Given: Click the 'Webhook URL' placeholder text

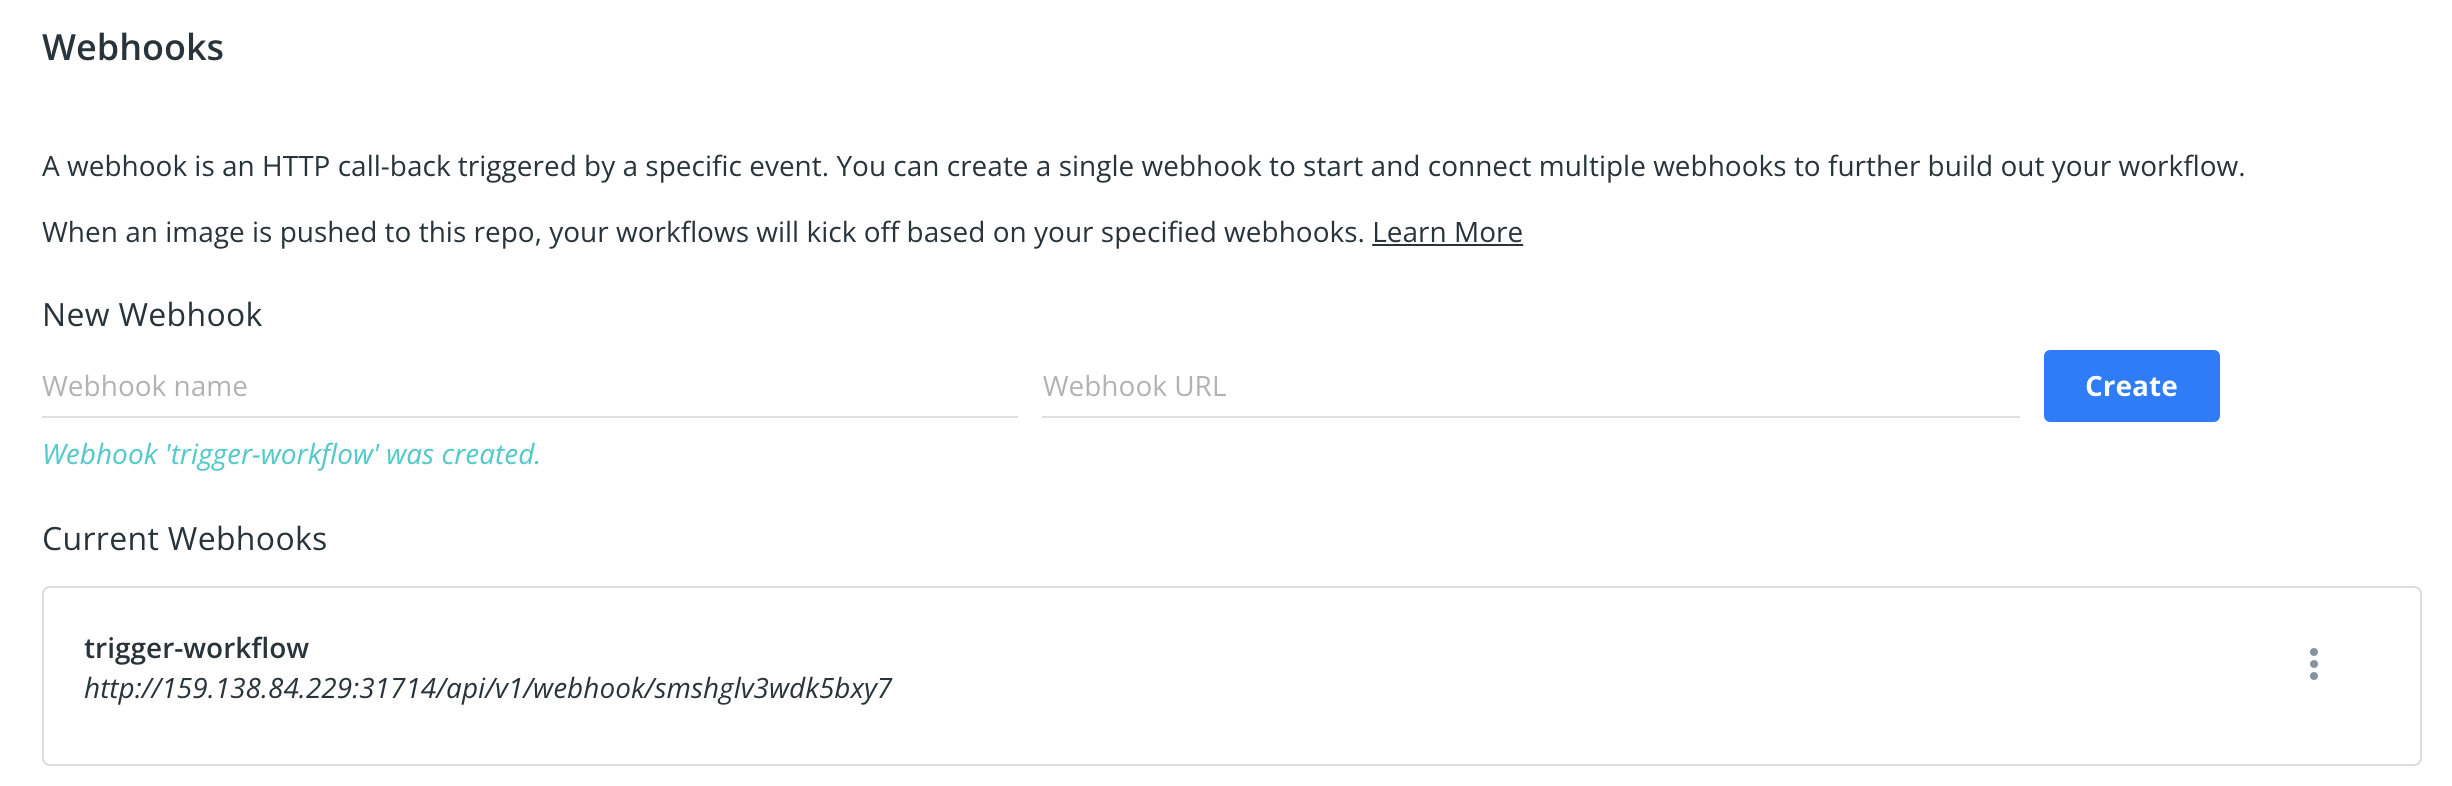Looking at the screenshot, I should click(x=1134, y=386).
